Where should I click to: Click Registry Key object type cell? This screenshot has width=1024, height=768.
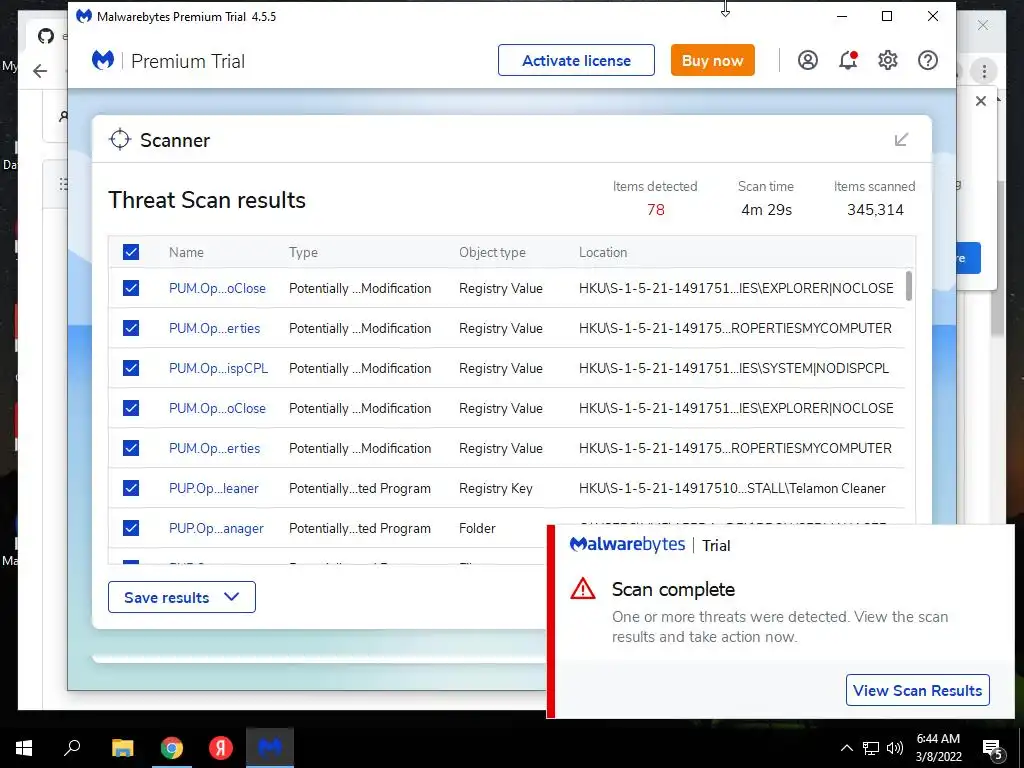[x=496, y=488]
